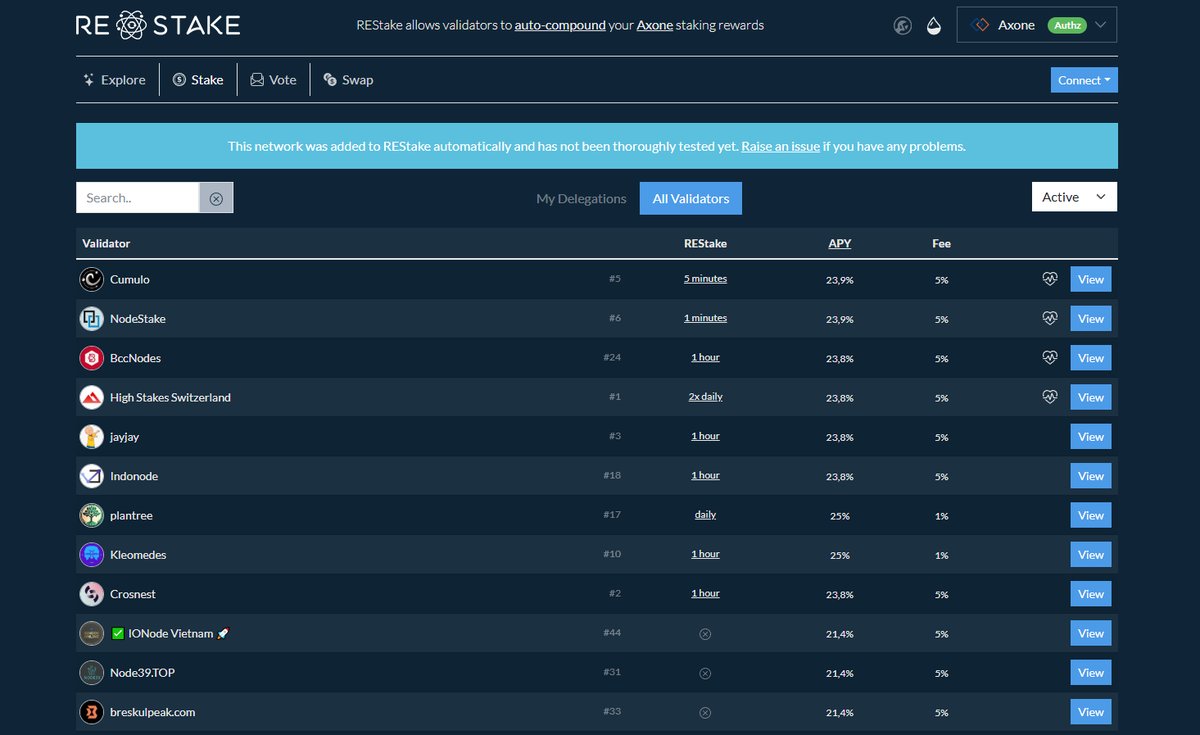Click the Crosnest validator avatar
This screenshot has height=735, width=1200.
click(91, 594)
